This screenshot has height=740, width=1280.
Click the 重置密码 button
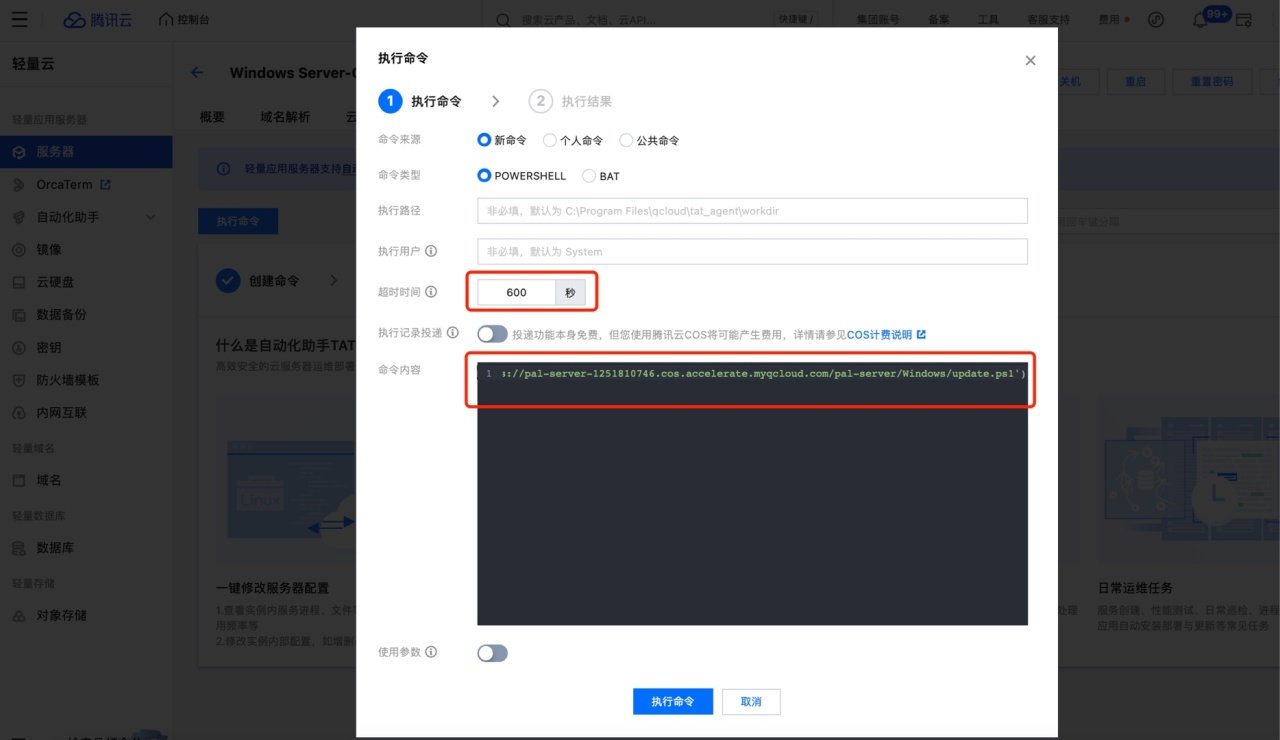coord(1212,82)
